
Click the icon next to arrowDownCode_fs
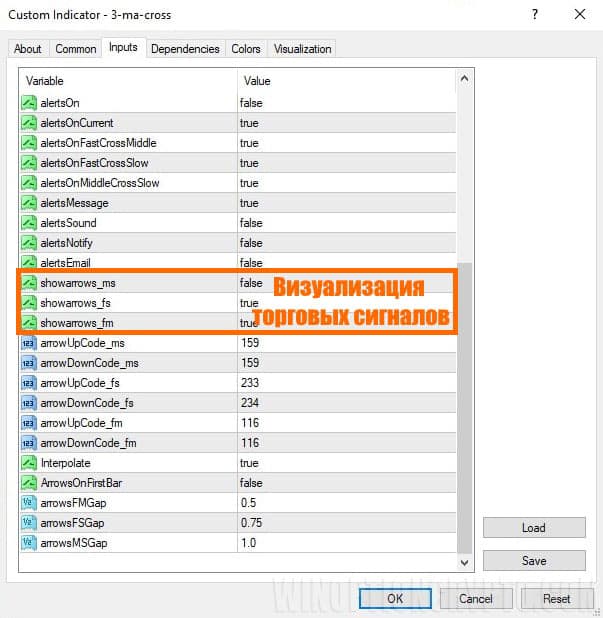pyautogui.click(x=28, y=403)
